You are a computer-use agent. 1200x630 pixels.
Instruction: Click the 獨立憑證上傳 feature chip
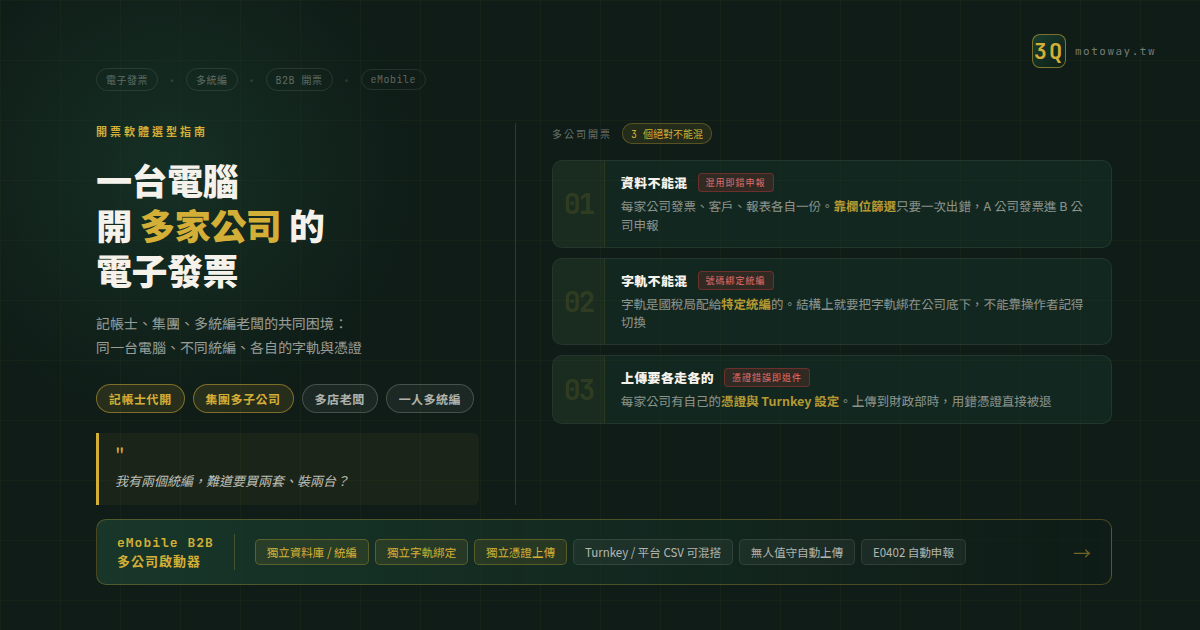(x=521, y=552)
